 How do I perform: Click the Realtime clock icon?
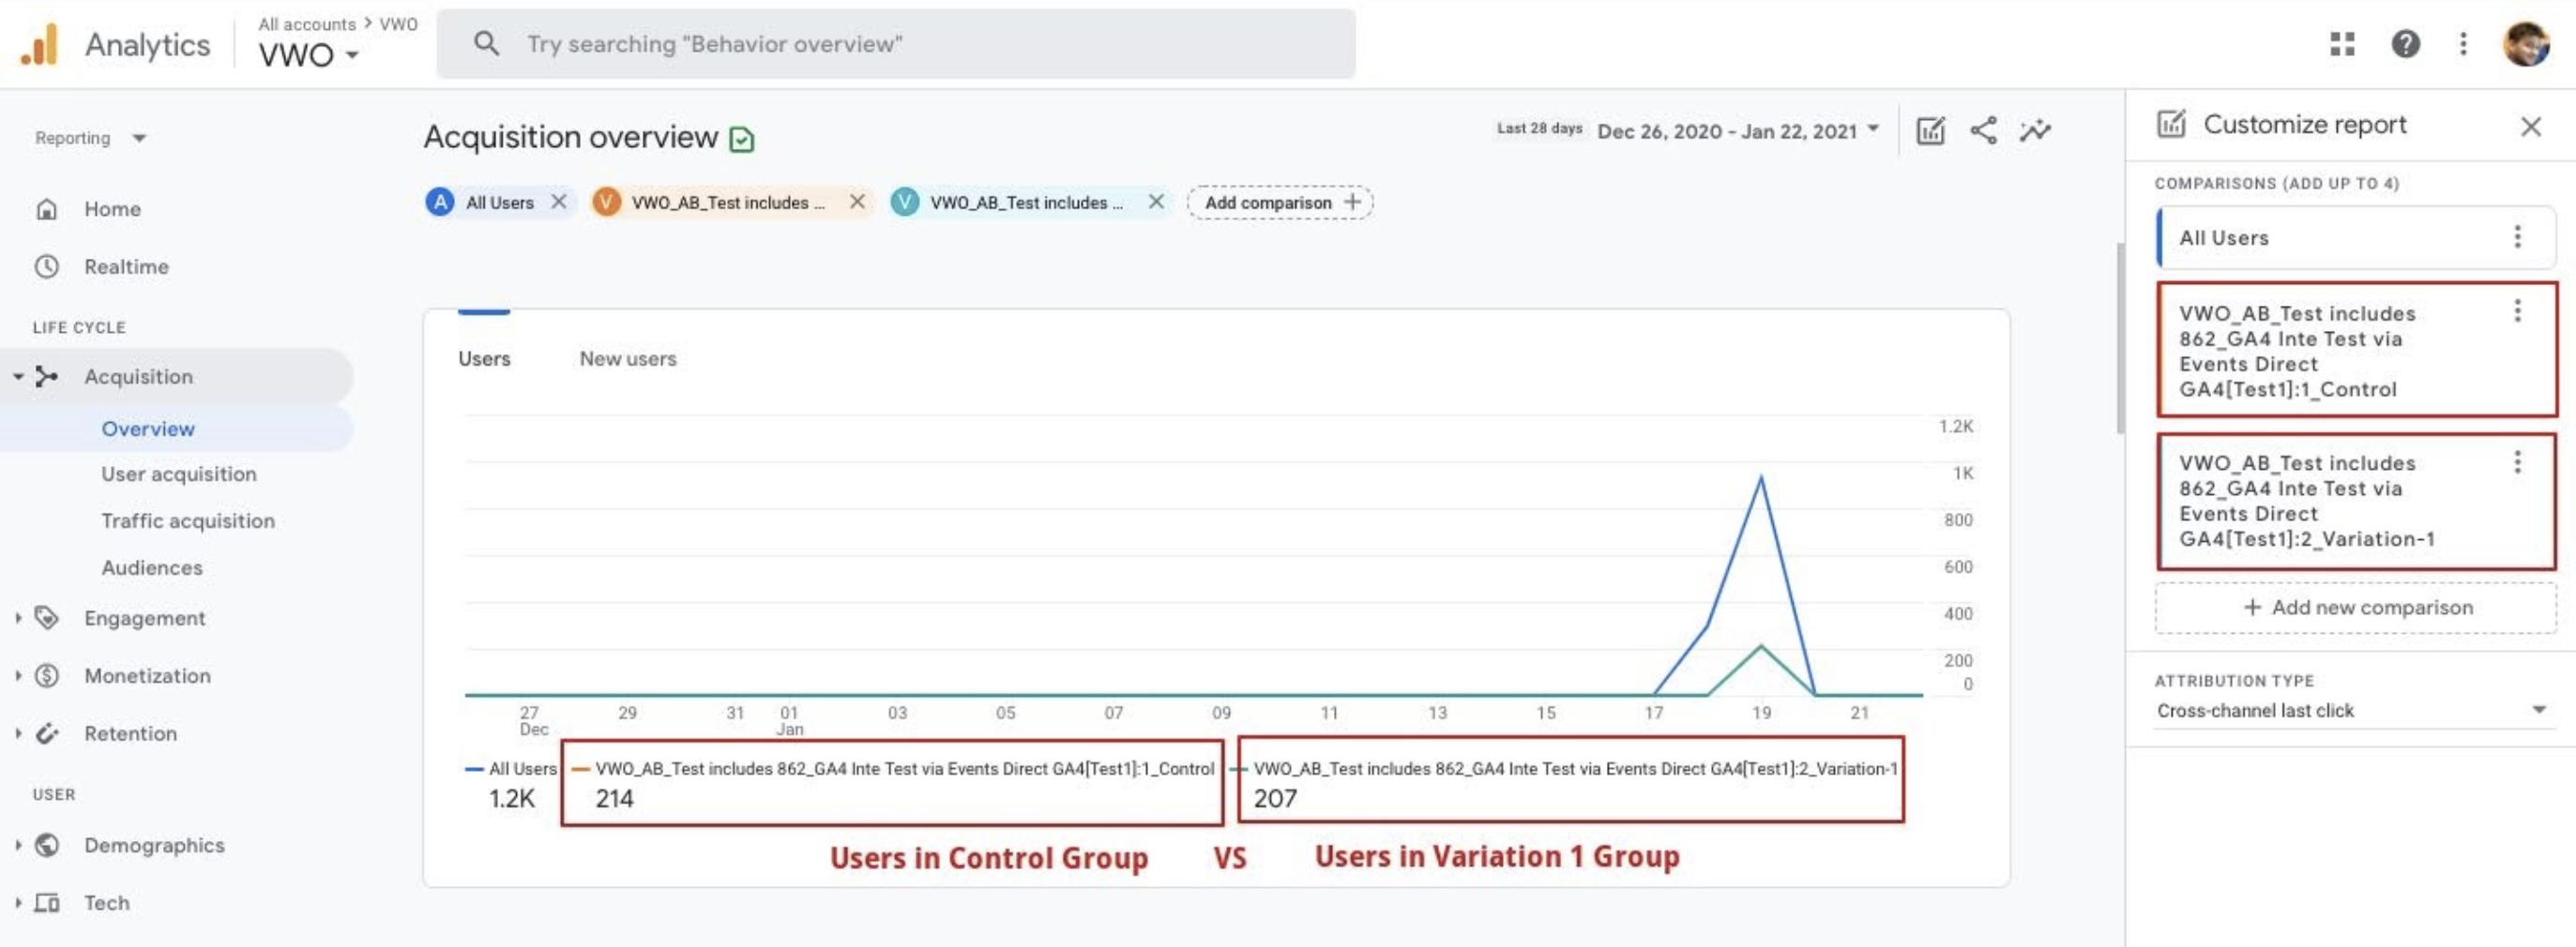(x=46, y=267)
